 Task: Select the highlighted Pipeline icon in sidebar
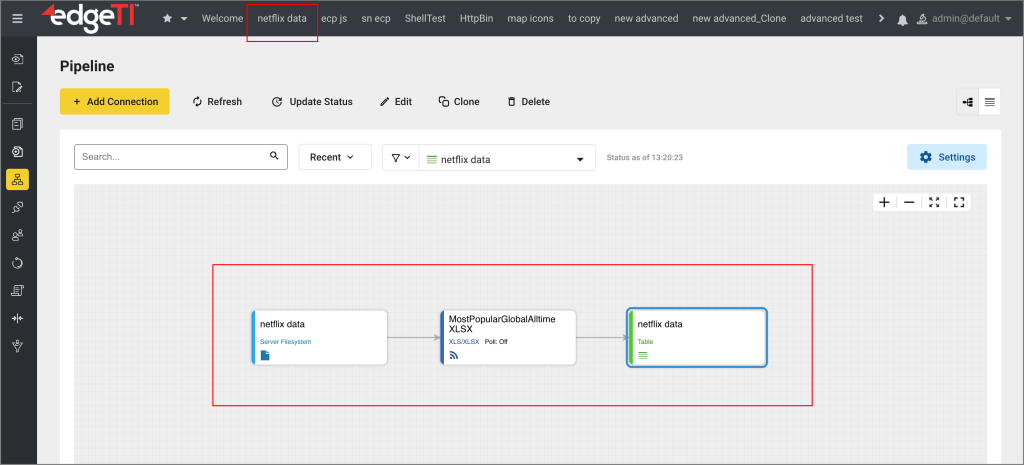click(17, 180)
